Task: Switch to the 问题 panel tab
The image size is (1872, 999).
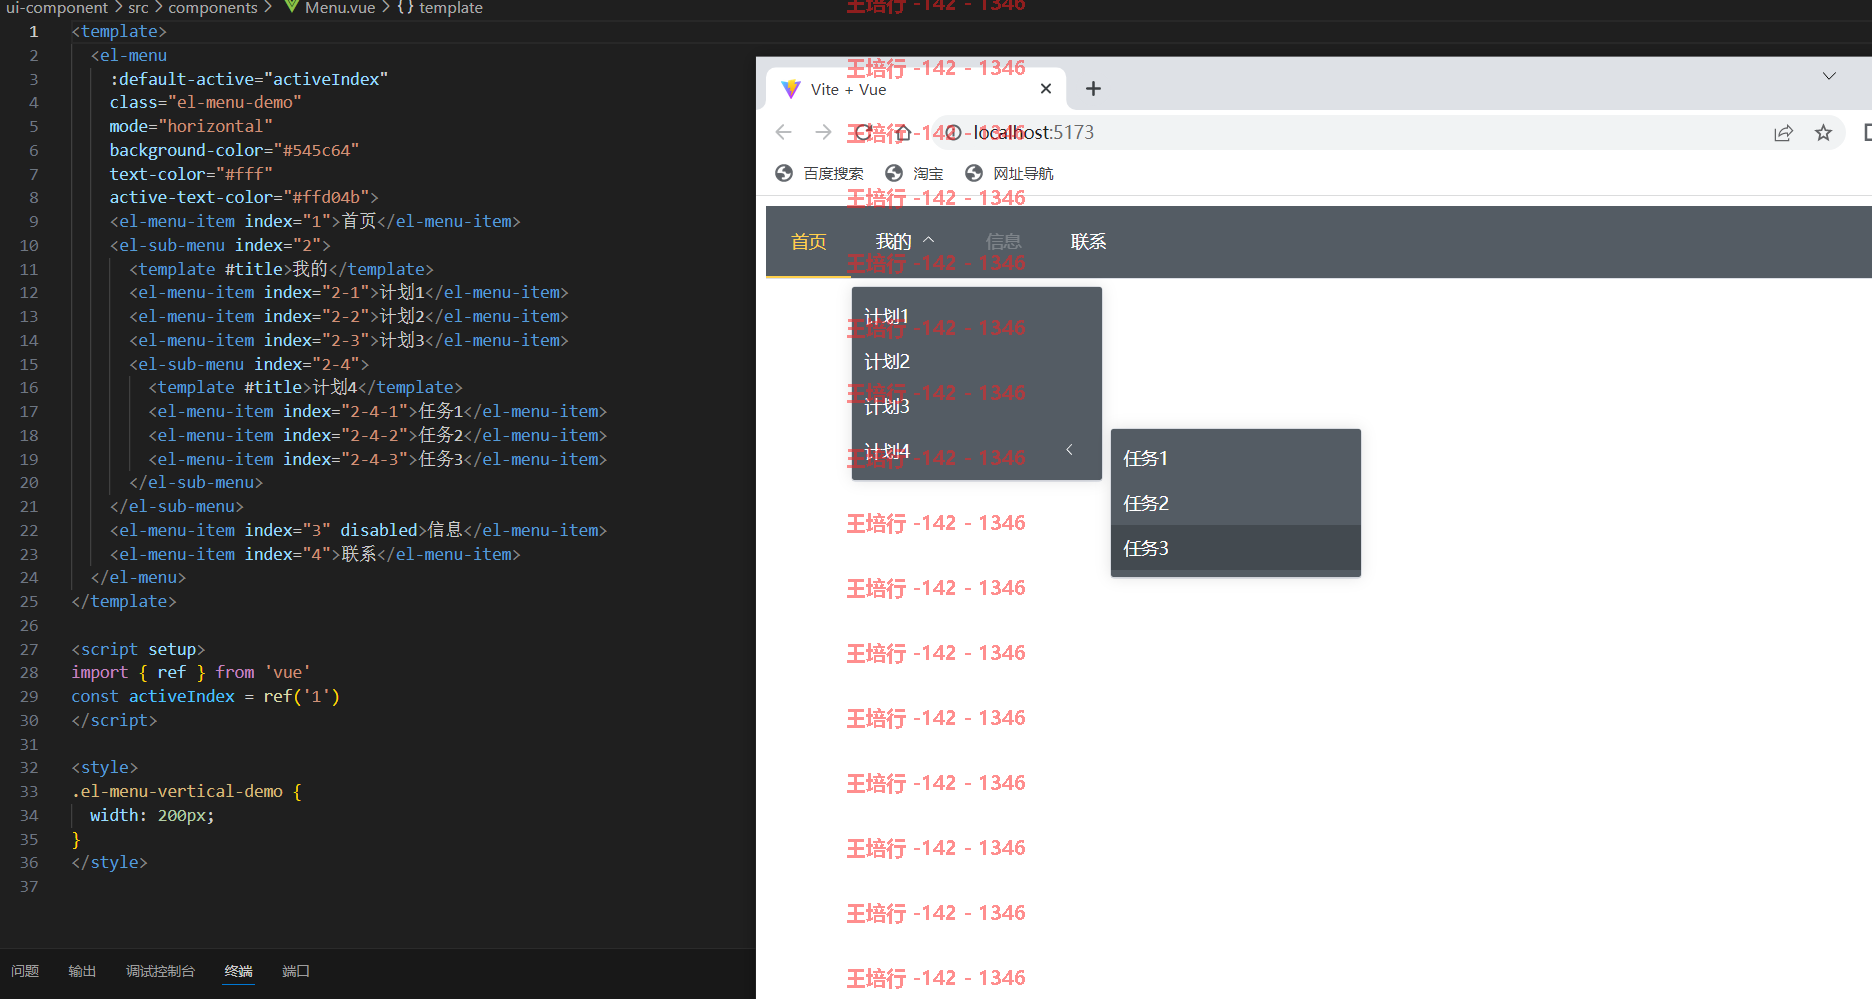Action: click(25, 971)
